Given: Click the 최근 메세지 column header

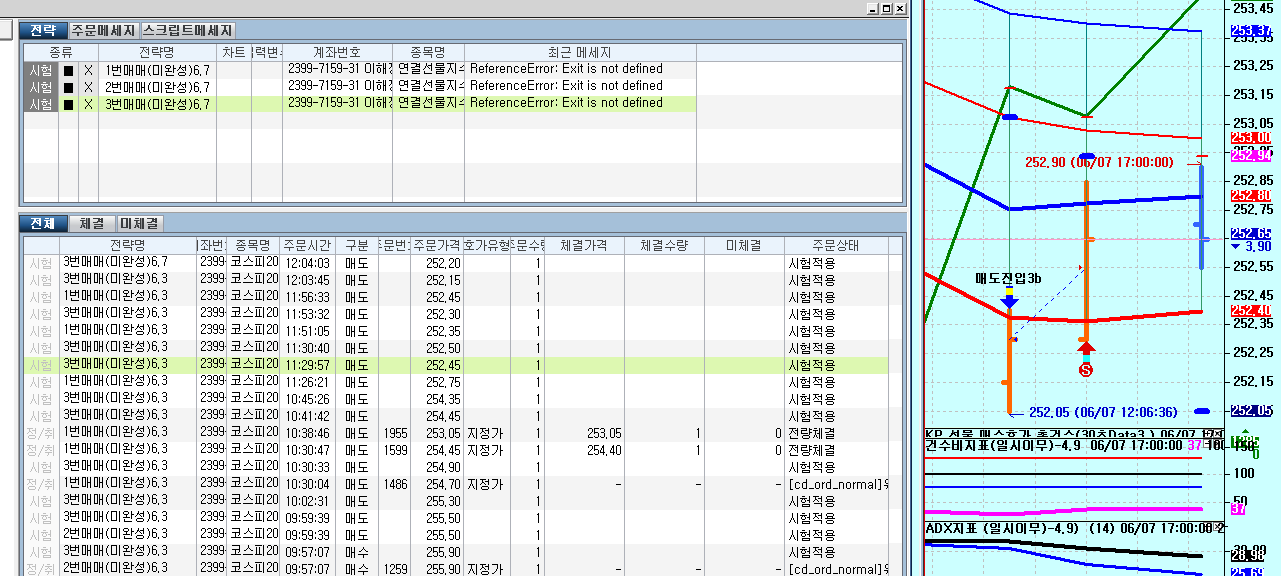Looking at the screenshot, I should 580,52.
